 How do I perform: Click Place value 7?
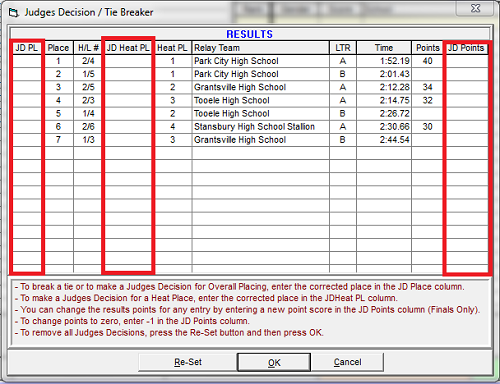click(x=58, y=140)
